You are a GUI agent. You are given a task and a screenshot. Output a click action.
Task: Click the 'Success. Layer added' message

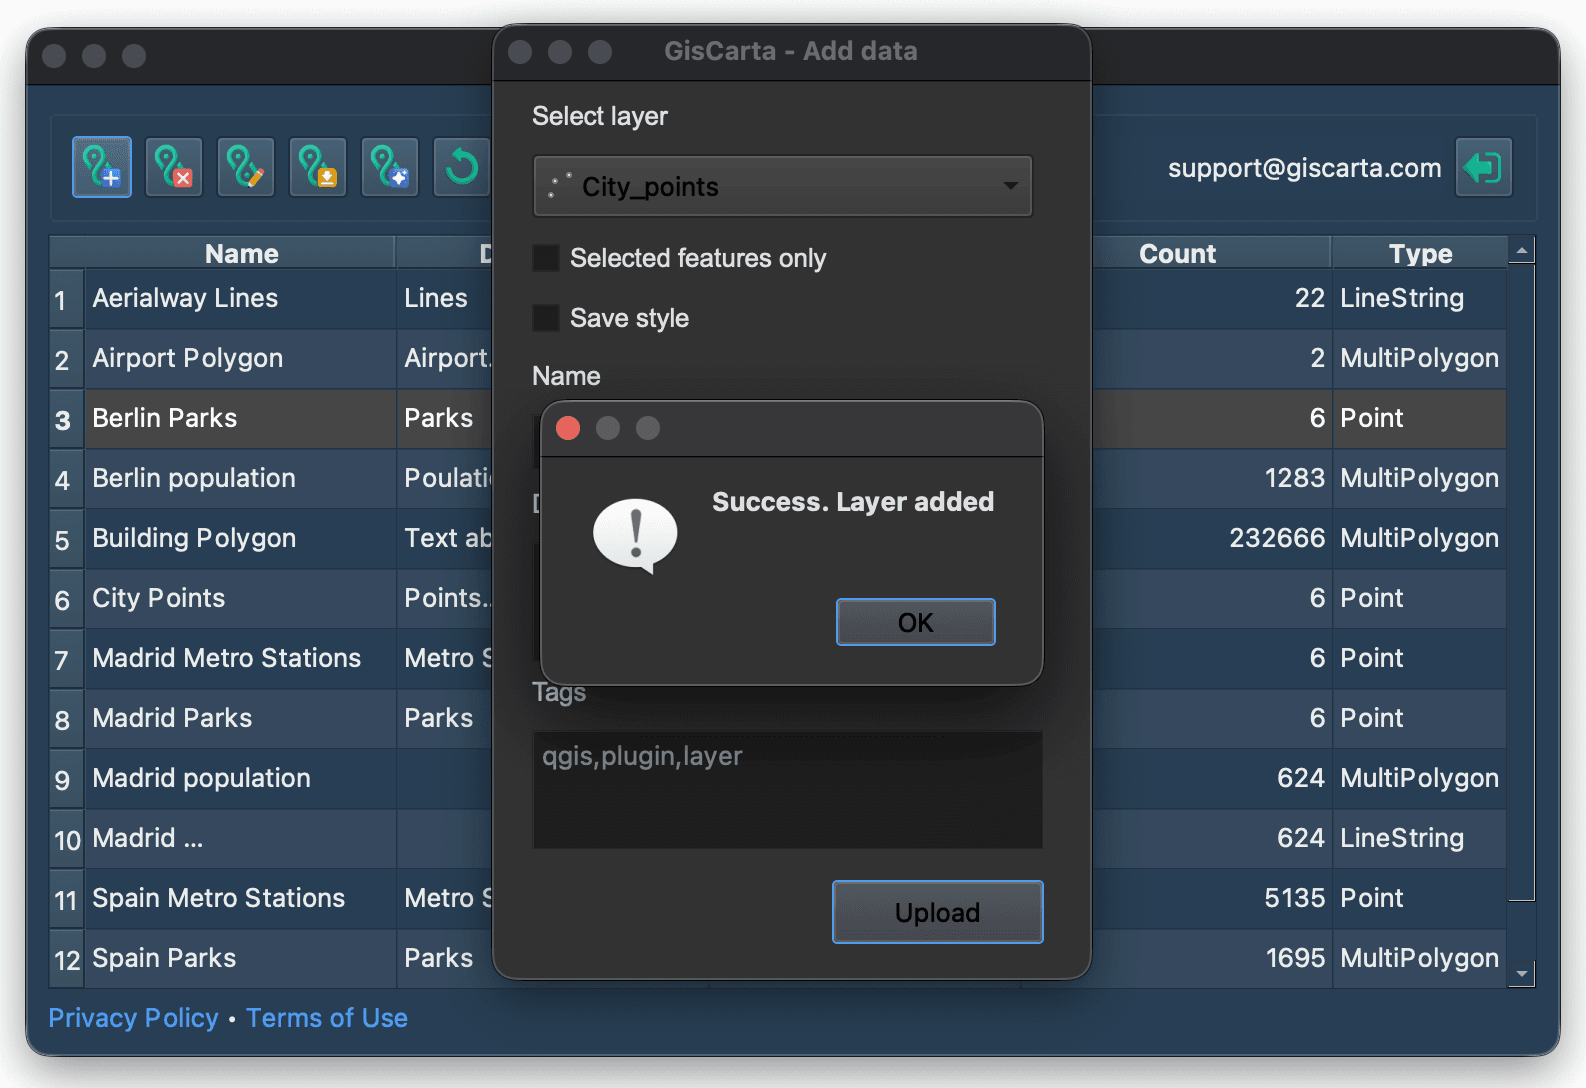pyautogui.click(x=853, y=501)
